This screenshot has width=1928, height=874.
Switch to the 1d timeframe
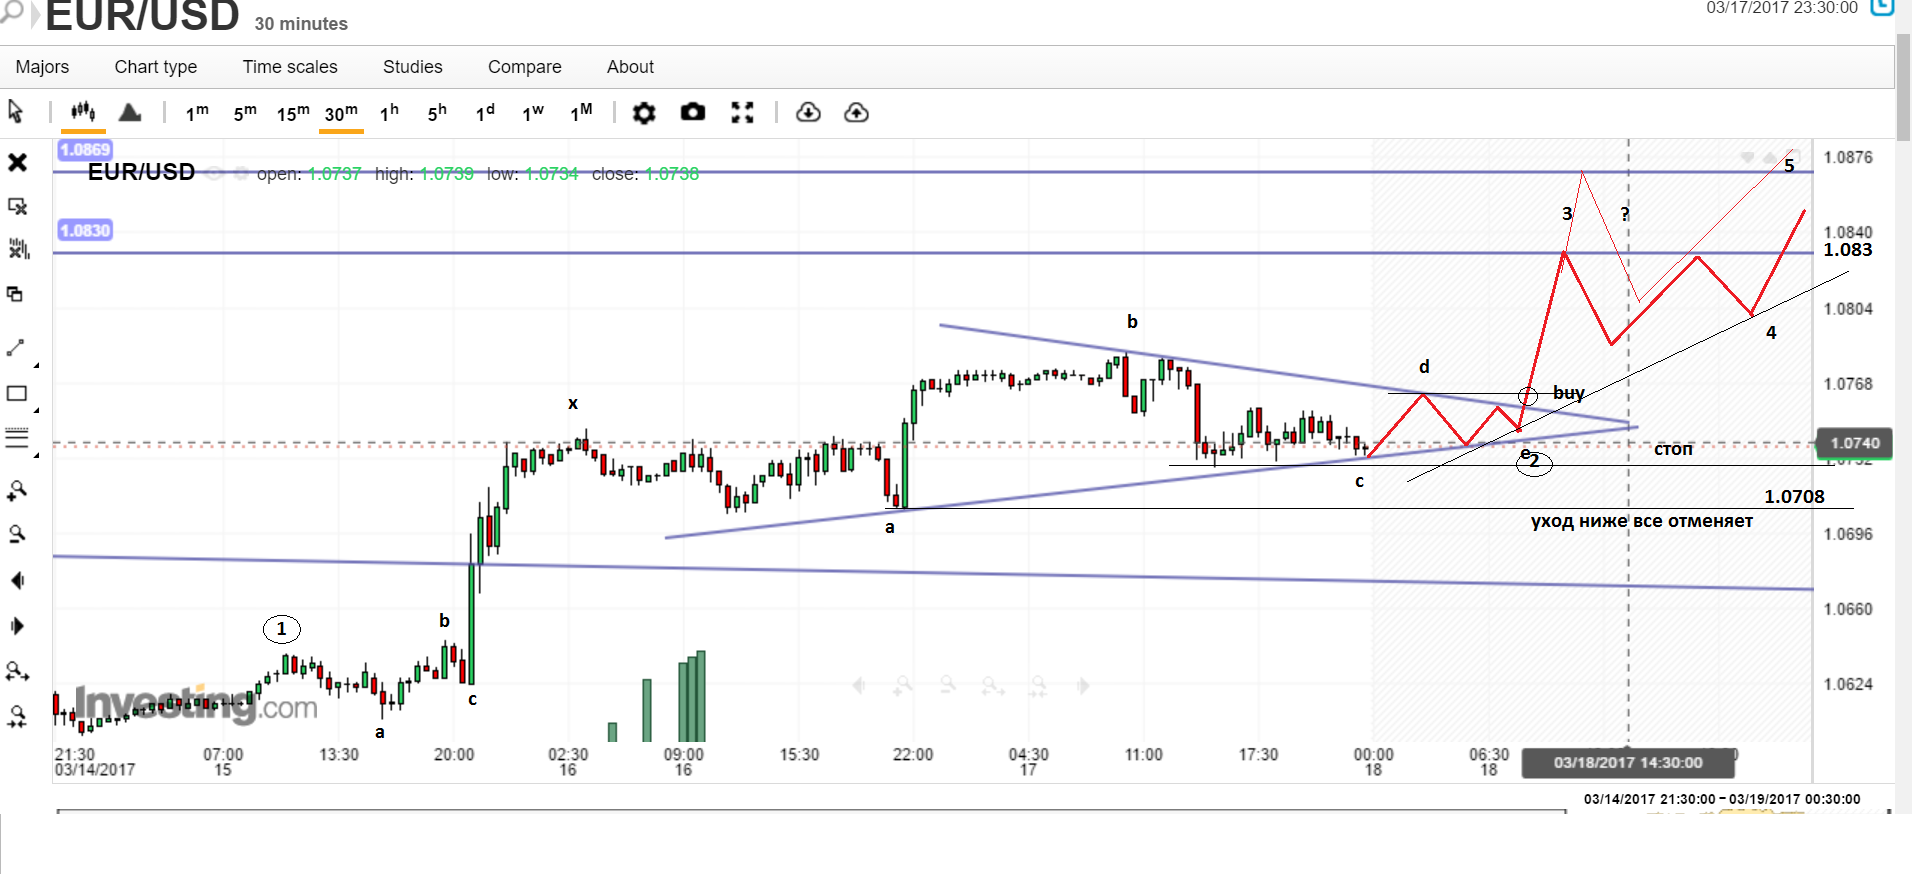click(485, 113)
